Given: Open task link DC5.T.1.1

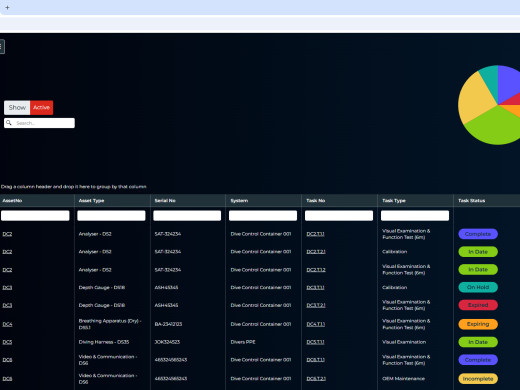Looking at the screenshot, I should click(x=315, y=342).
